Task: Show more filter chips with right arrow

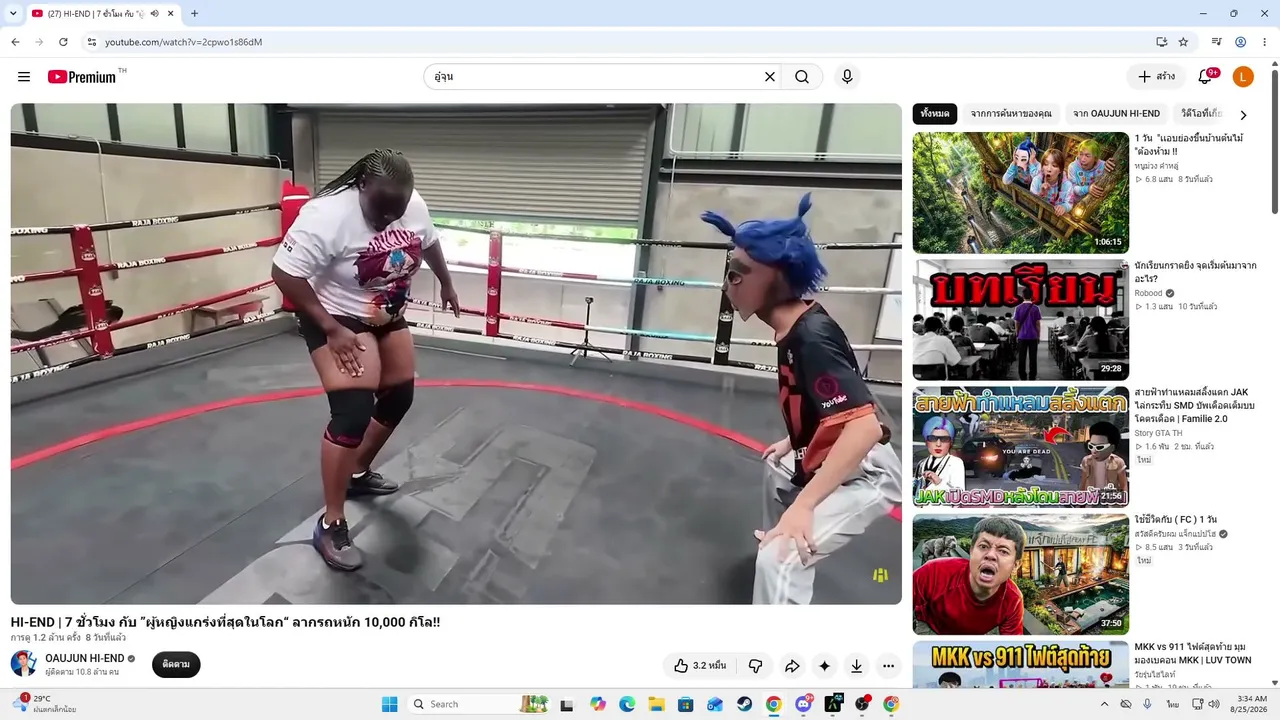Action: (x=1243, y=115)
